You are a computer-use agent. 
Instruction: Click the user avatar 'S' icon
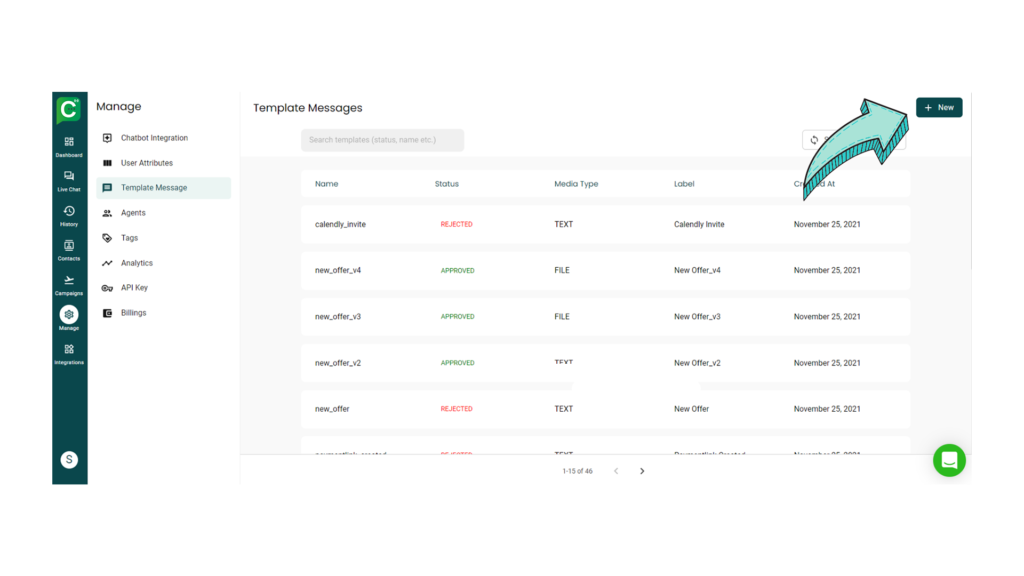point(69,460)
